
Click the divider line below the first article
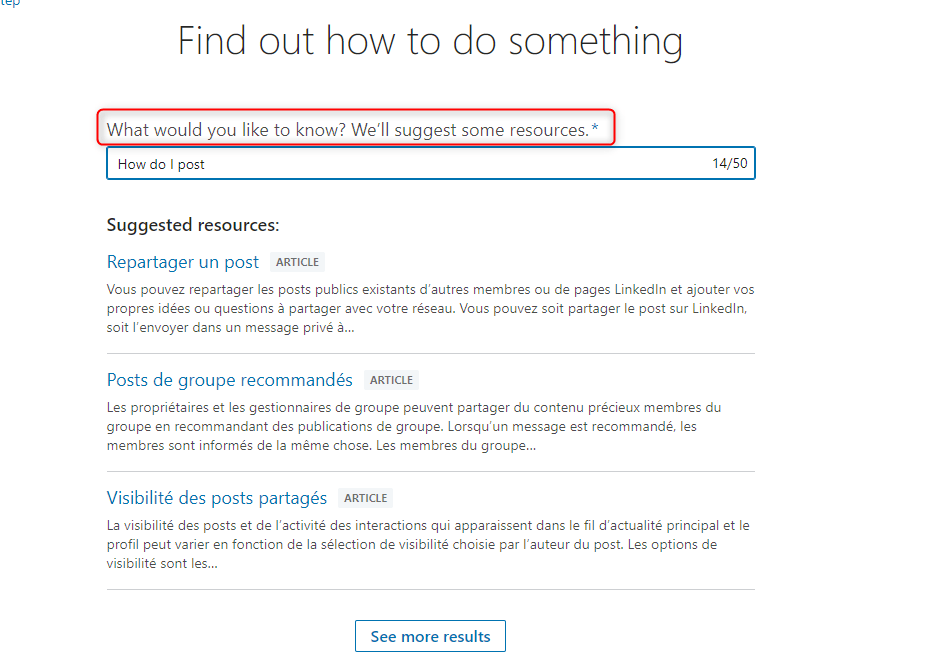pos(430,353)
